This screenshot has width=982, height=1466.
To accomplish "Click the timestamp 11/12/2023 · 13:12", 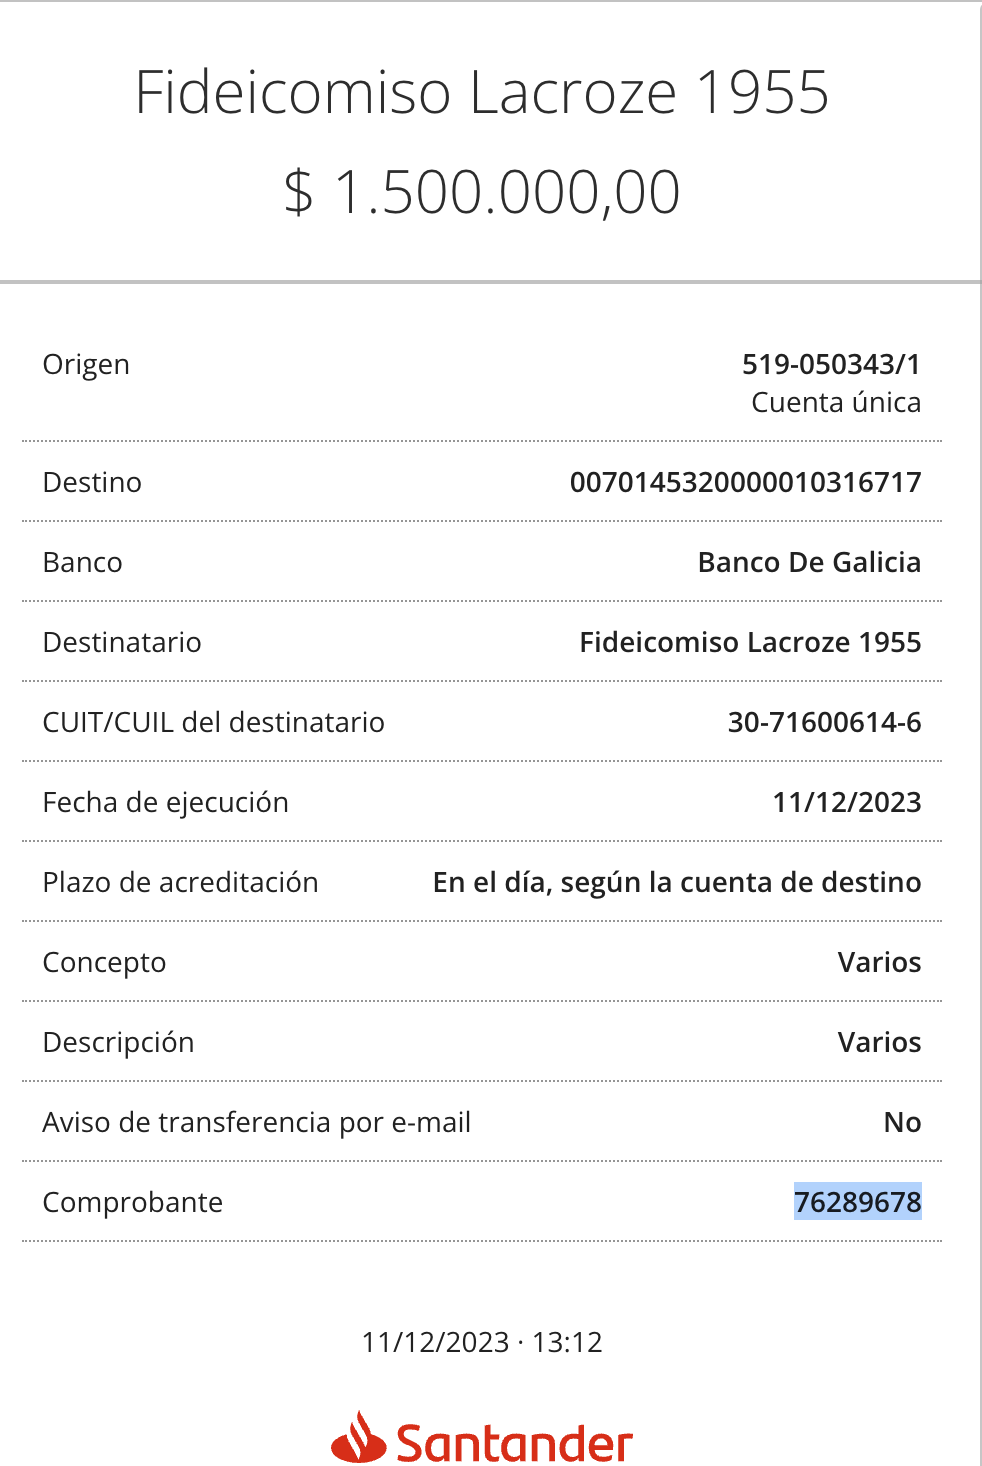I will pyautogui.click(x=482, y=1342).
